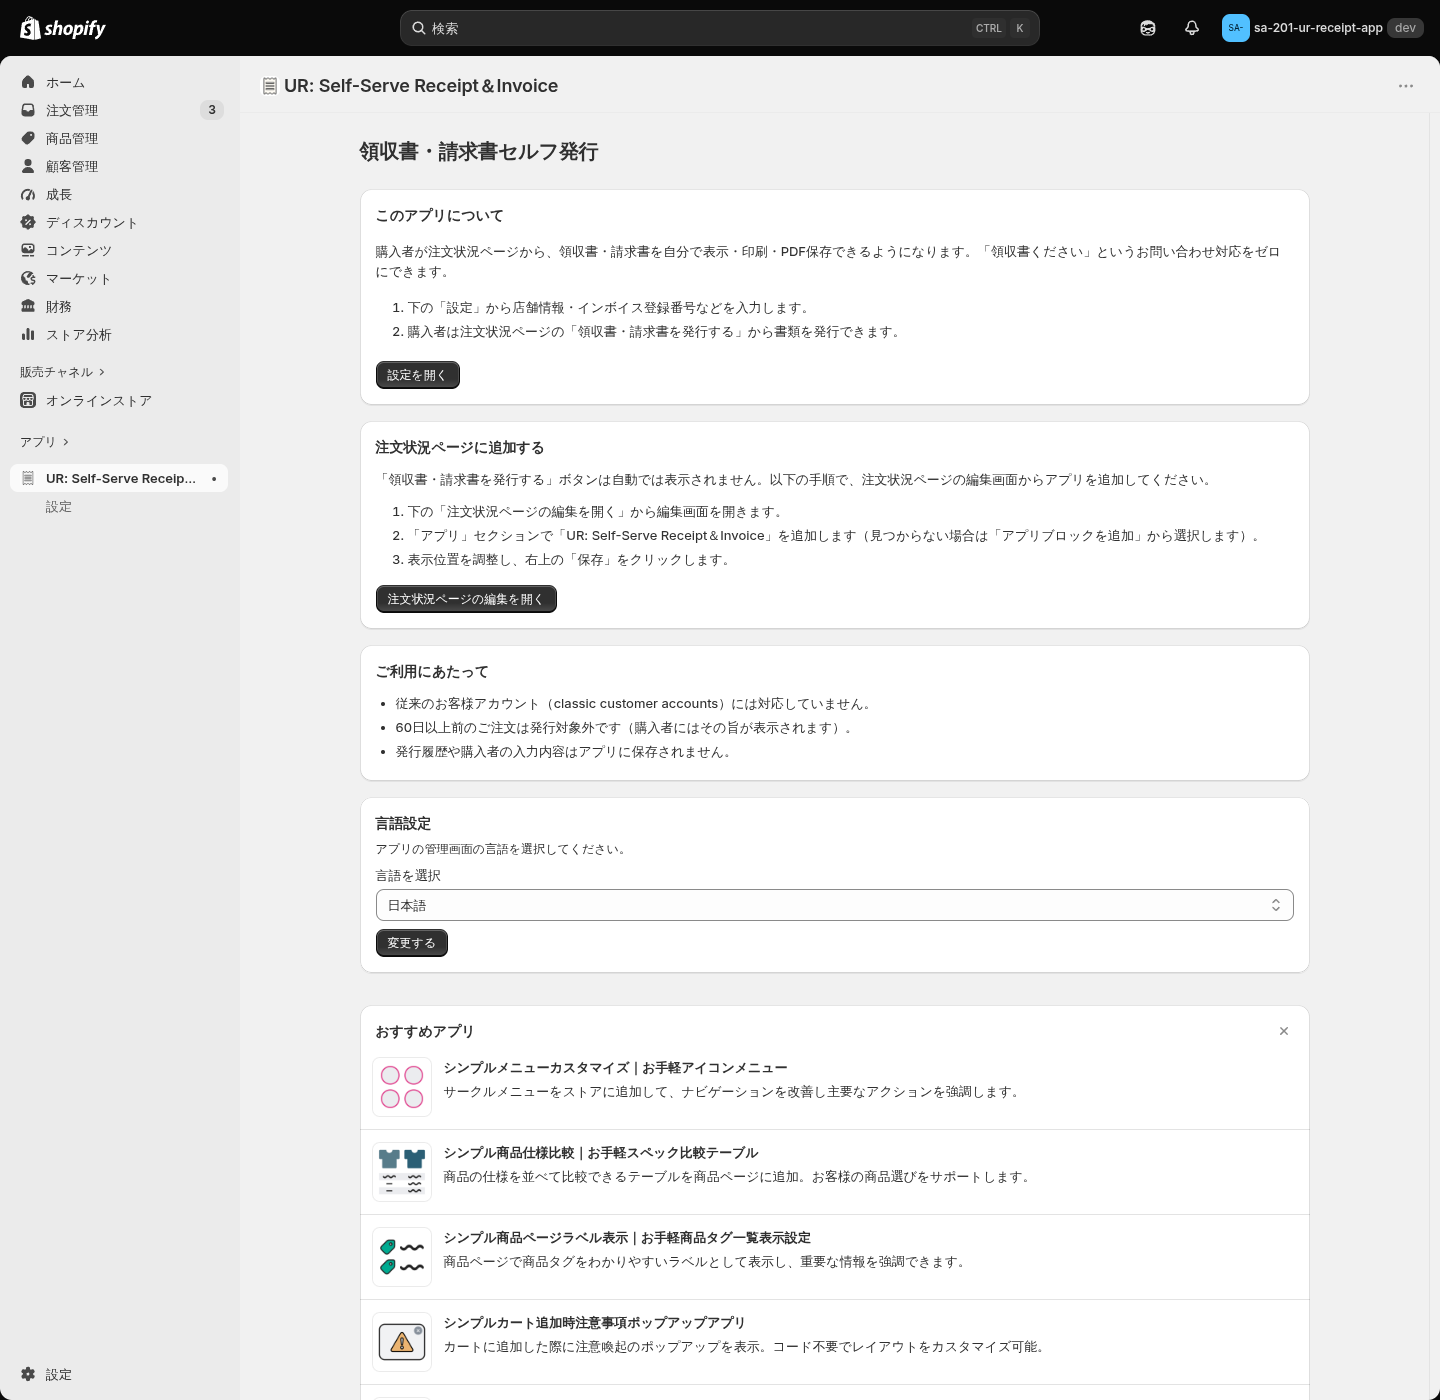This screenshot has width=1440, height=1400.
Task: Open コンテンツ in the sidebar
Action: (120, 250)
